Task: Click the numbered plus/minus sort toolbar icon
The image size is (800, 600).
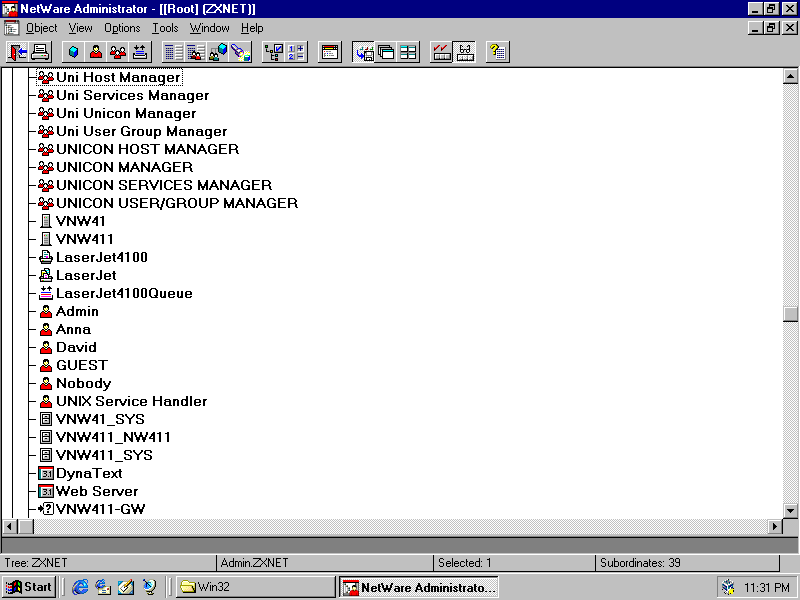Action: [295, 52]
